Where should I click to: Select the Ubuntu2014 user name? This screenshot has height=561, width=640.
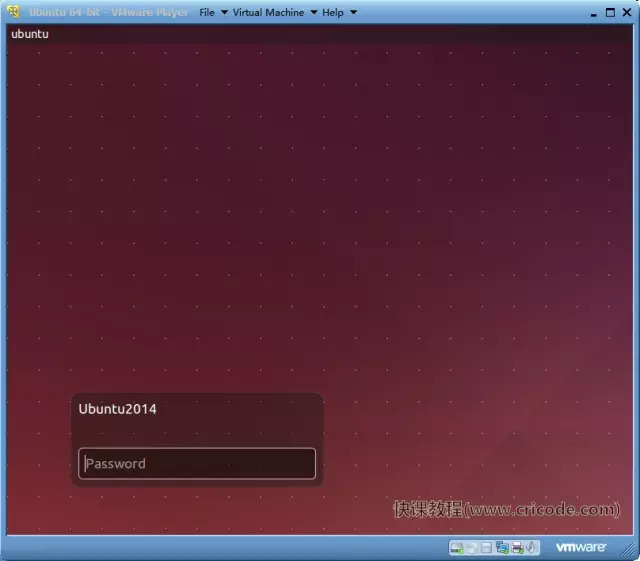117,409
